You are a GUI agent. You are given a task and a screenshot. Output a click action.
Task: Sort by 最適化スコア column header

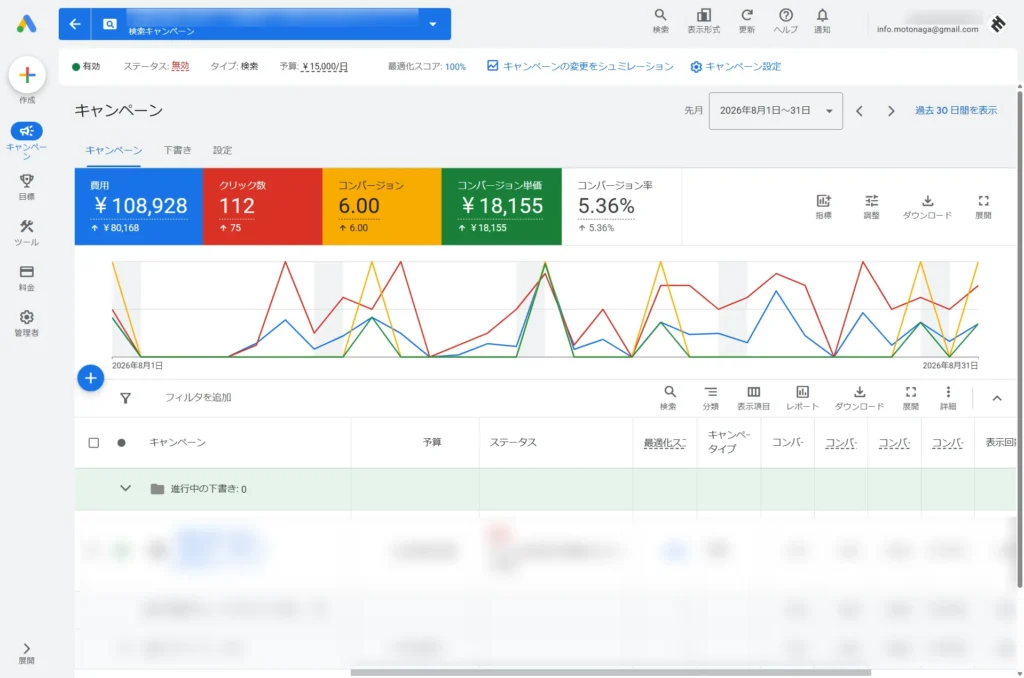click(x=665, y=443)
